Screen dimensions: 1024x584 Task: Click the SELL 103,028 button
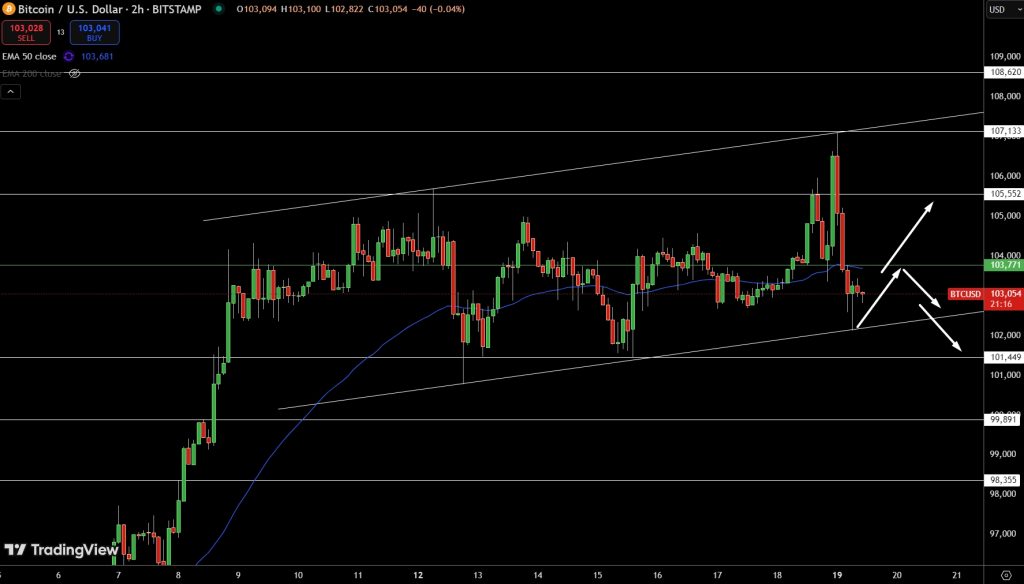coord(26,33)
